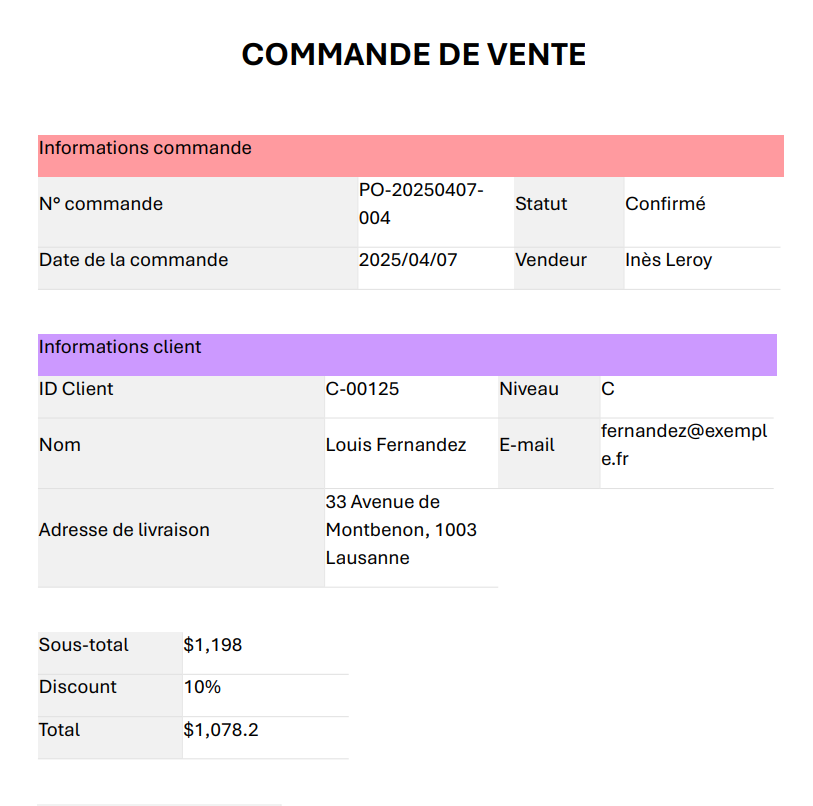Click the Vendeur label cell
The image size is (813, 806).
pyautogui.click(x=551, y=260)
